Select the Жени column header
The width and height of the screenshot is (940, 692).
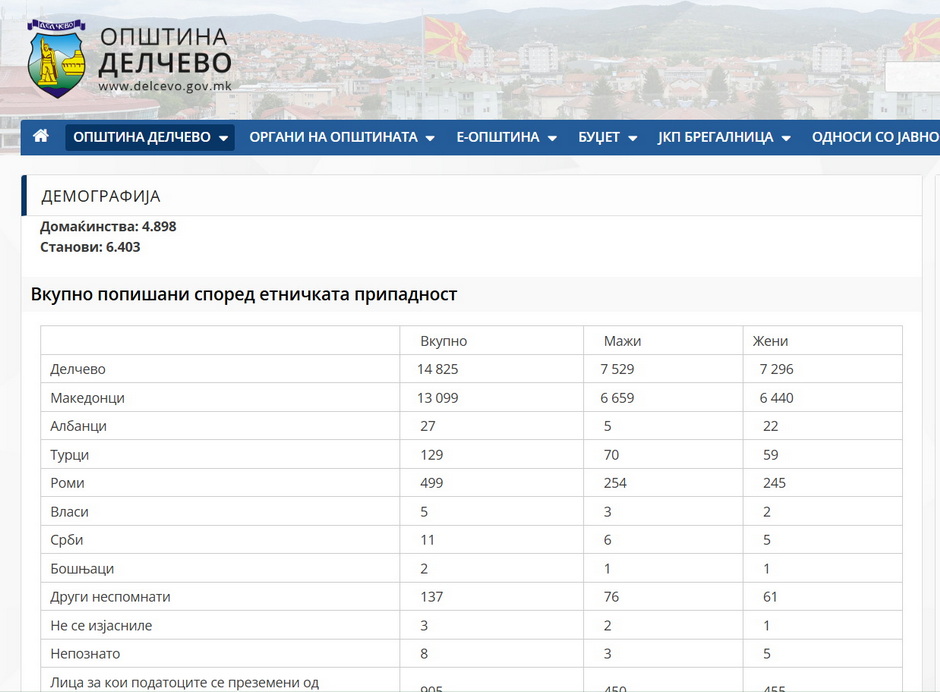tap(770, 341)
